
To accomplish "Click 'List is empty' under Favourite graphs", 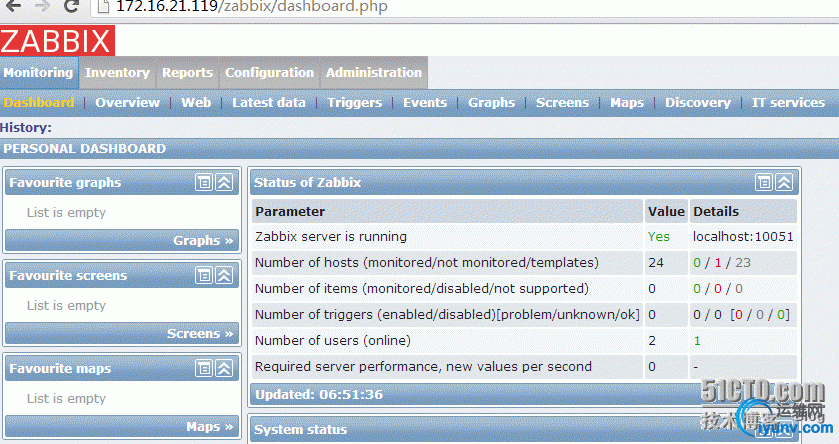I will [66, 213].
